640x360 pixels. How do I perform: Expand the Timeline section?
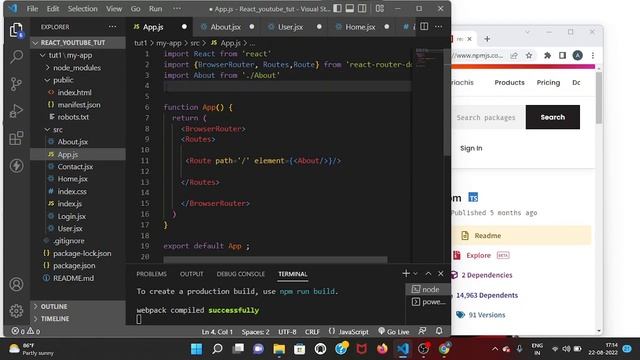tap(78, 319)
